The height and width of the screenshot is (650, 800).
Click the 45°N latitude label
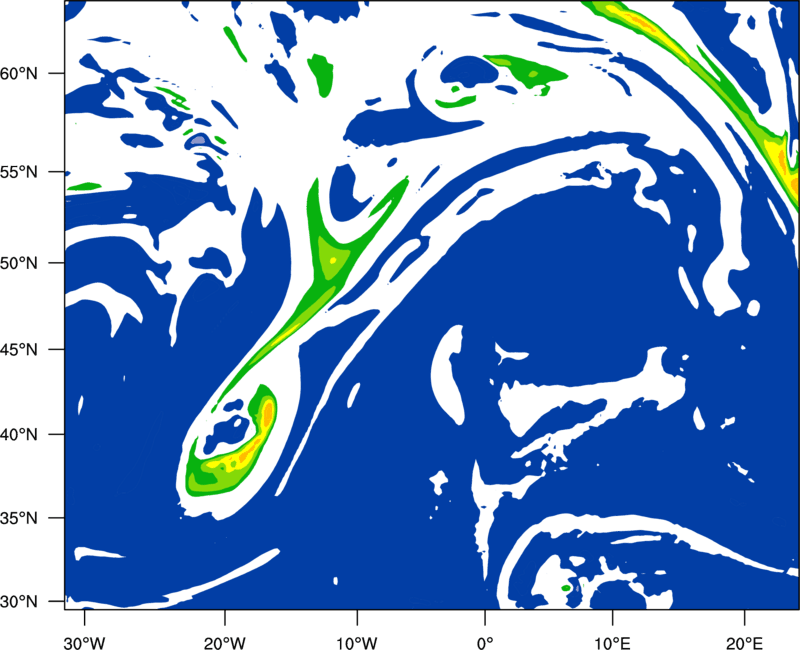coord(19,349)
